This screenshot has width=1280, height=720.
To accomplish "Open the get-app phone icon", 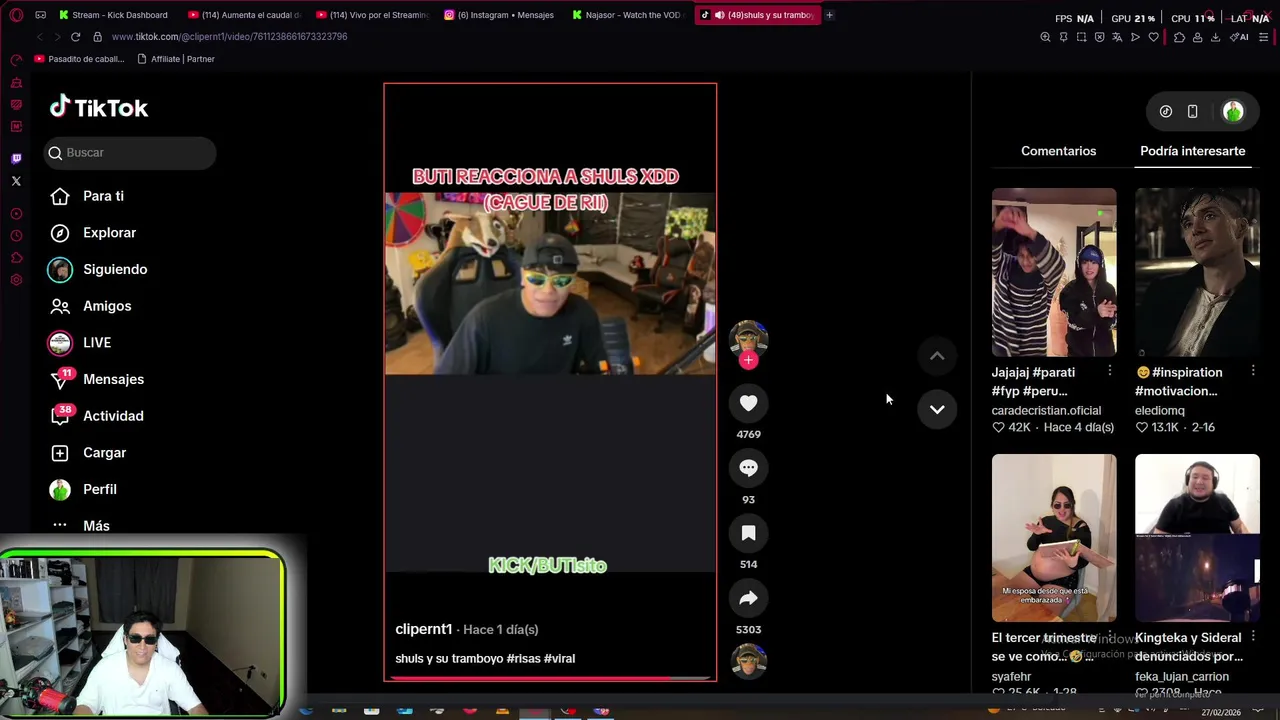I will pos(1192,111).
